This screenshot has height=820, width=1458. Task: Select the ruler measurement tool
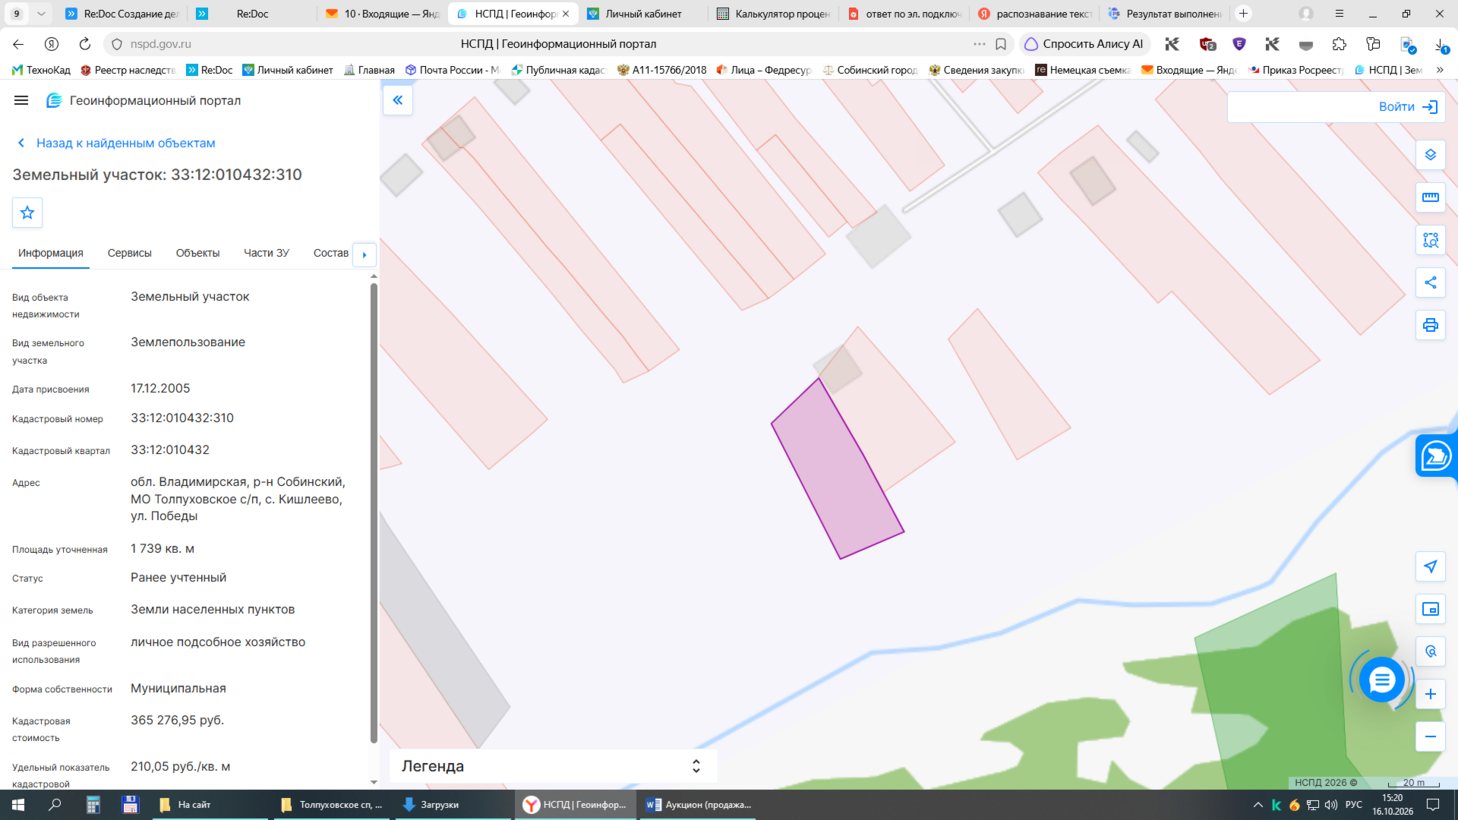point(1430,197)
